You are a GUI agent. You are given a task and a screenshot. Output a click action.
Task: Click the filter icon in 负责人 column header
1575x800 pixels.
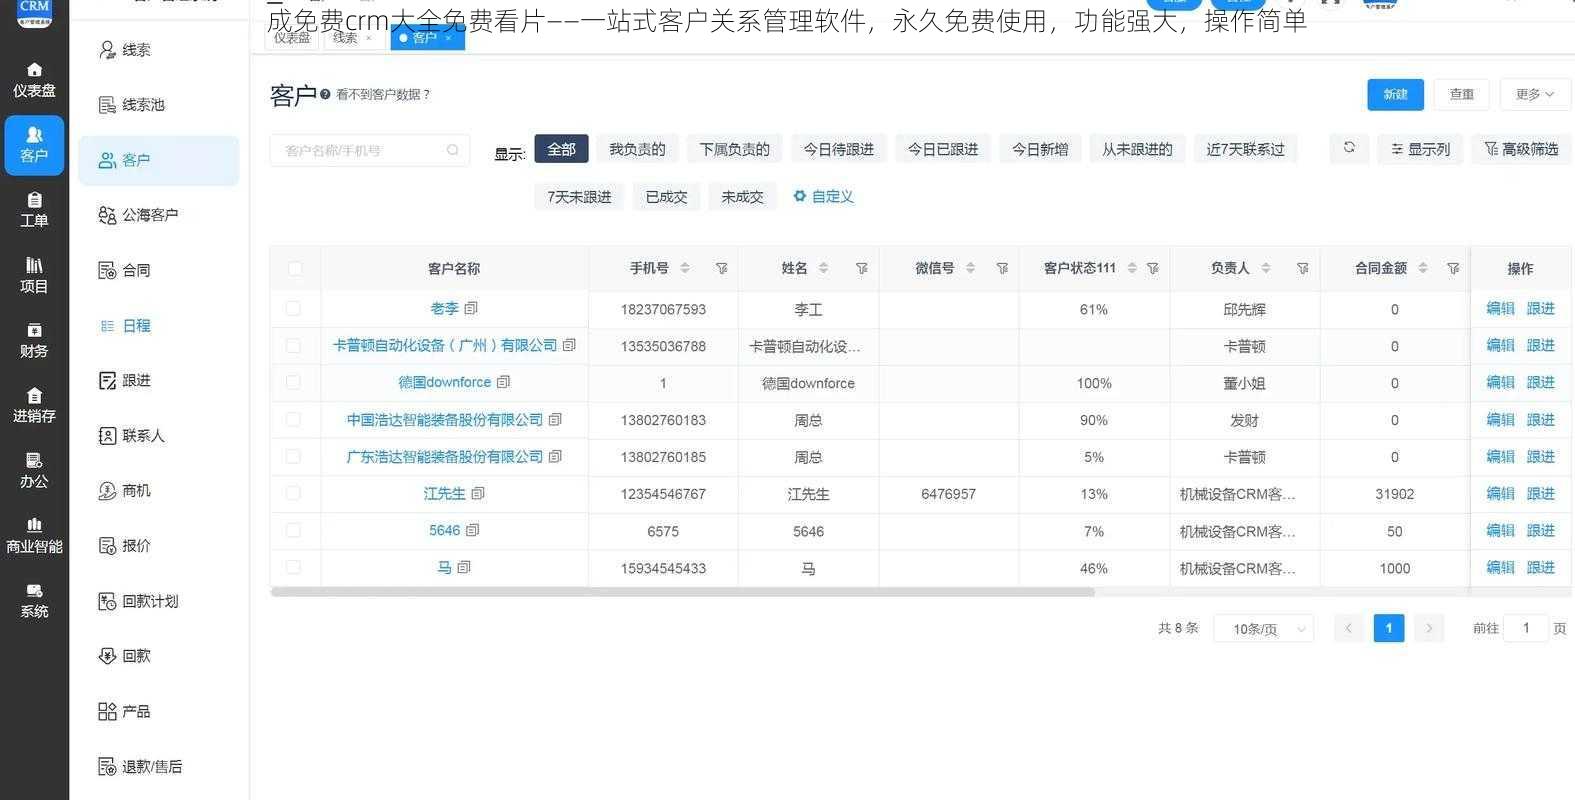coord(1302,268)
